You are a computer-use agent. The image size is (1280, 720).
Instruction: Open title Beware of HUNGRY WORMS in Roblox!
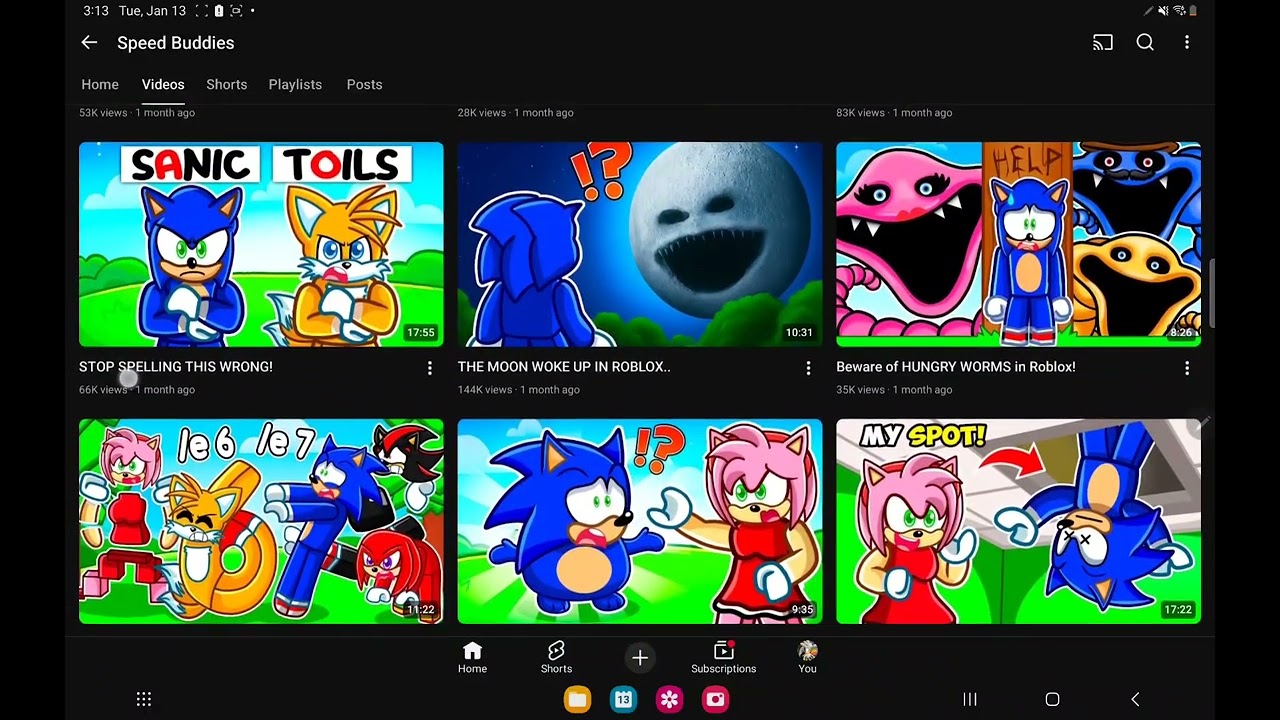956,367
